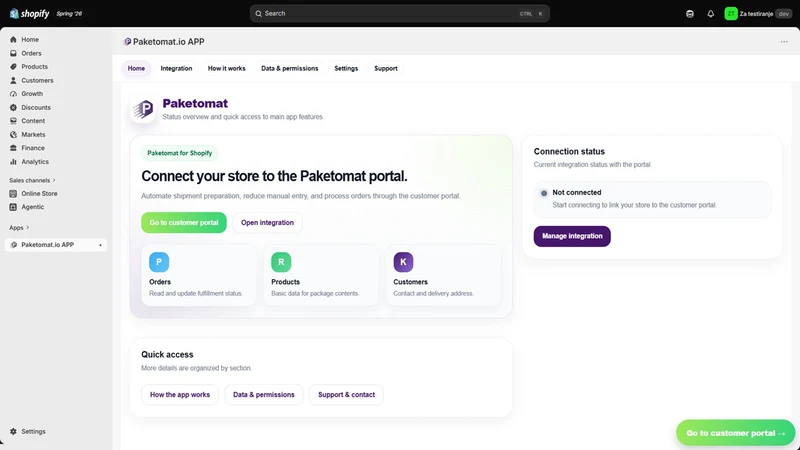The image size is (800, 450).
Task: Click the green Go to customer portal button
Action: point(184,222)
